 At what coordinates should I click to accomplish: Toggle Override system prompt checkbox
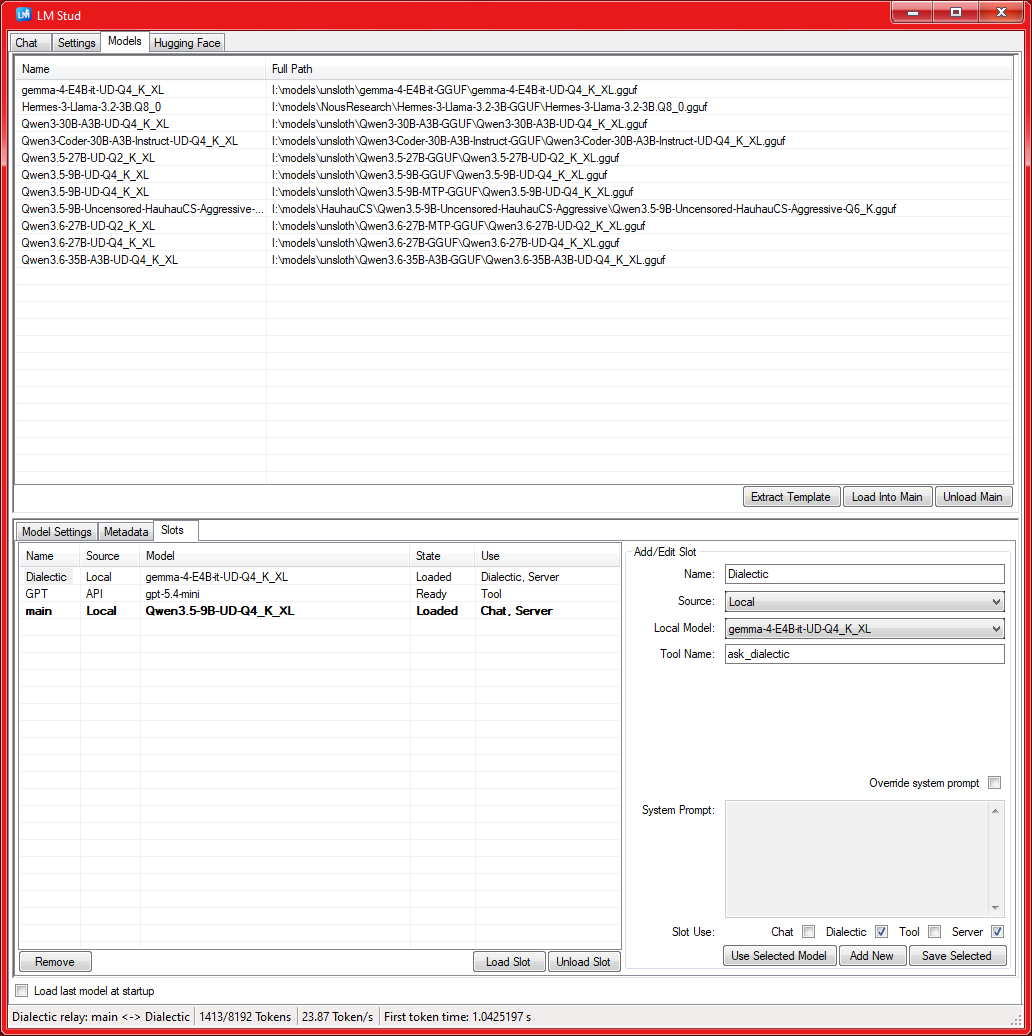pos(994,783)
